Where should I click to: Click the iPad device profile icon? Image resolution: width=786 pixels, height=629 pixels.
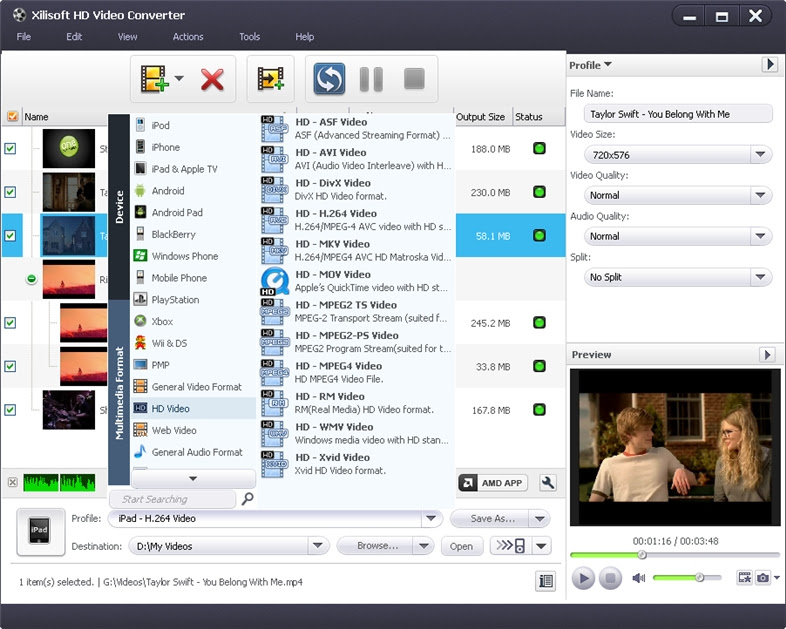[x=41, y=532]
